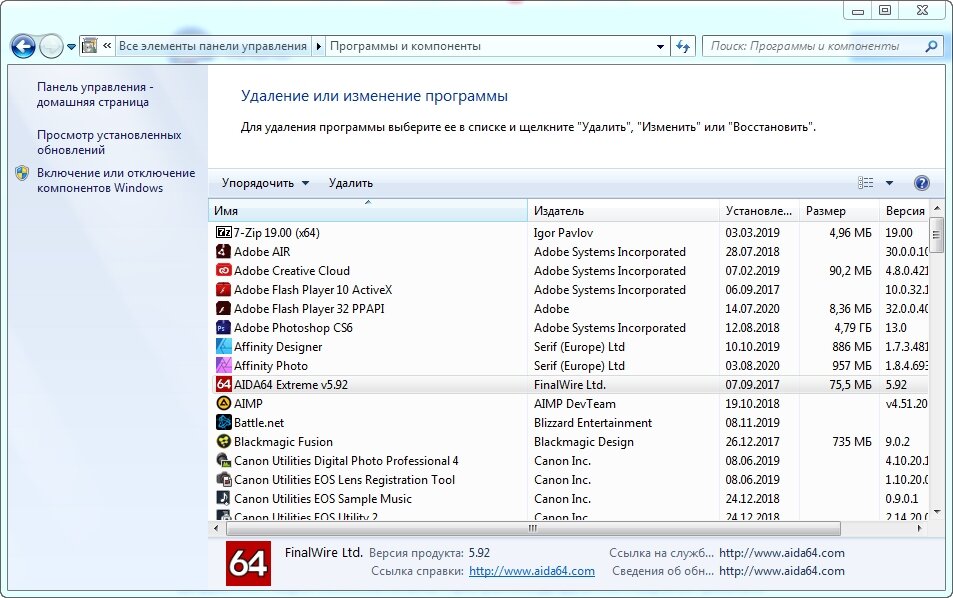Screen dimensions: 953x598
Task: Open Просмотр установленных обновлений link
Action: tap(109, 142)
